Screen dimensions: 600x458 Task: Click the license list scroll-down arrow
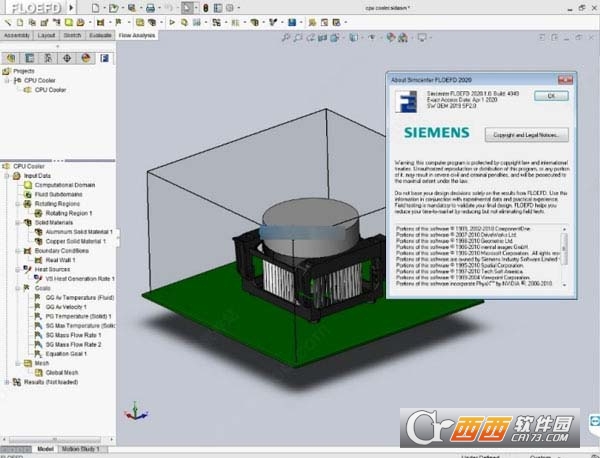pyautogui.click(x=564, y=285)
